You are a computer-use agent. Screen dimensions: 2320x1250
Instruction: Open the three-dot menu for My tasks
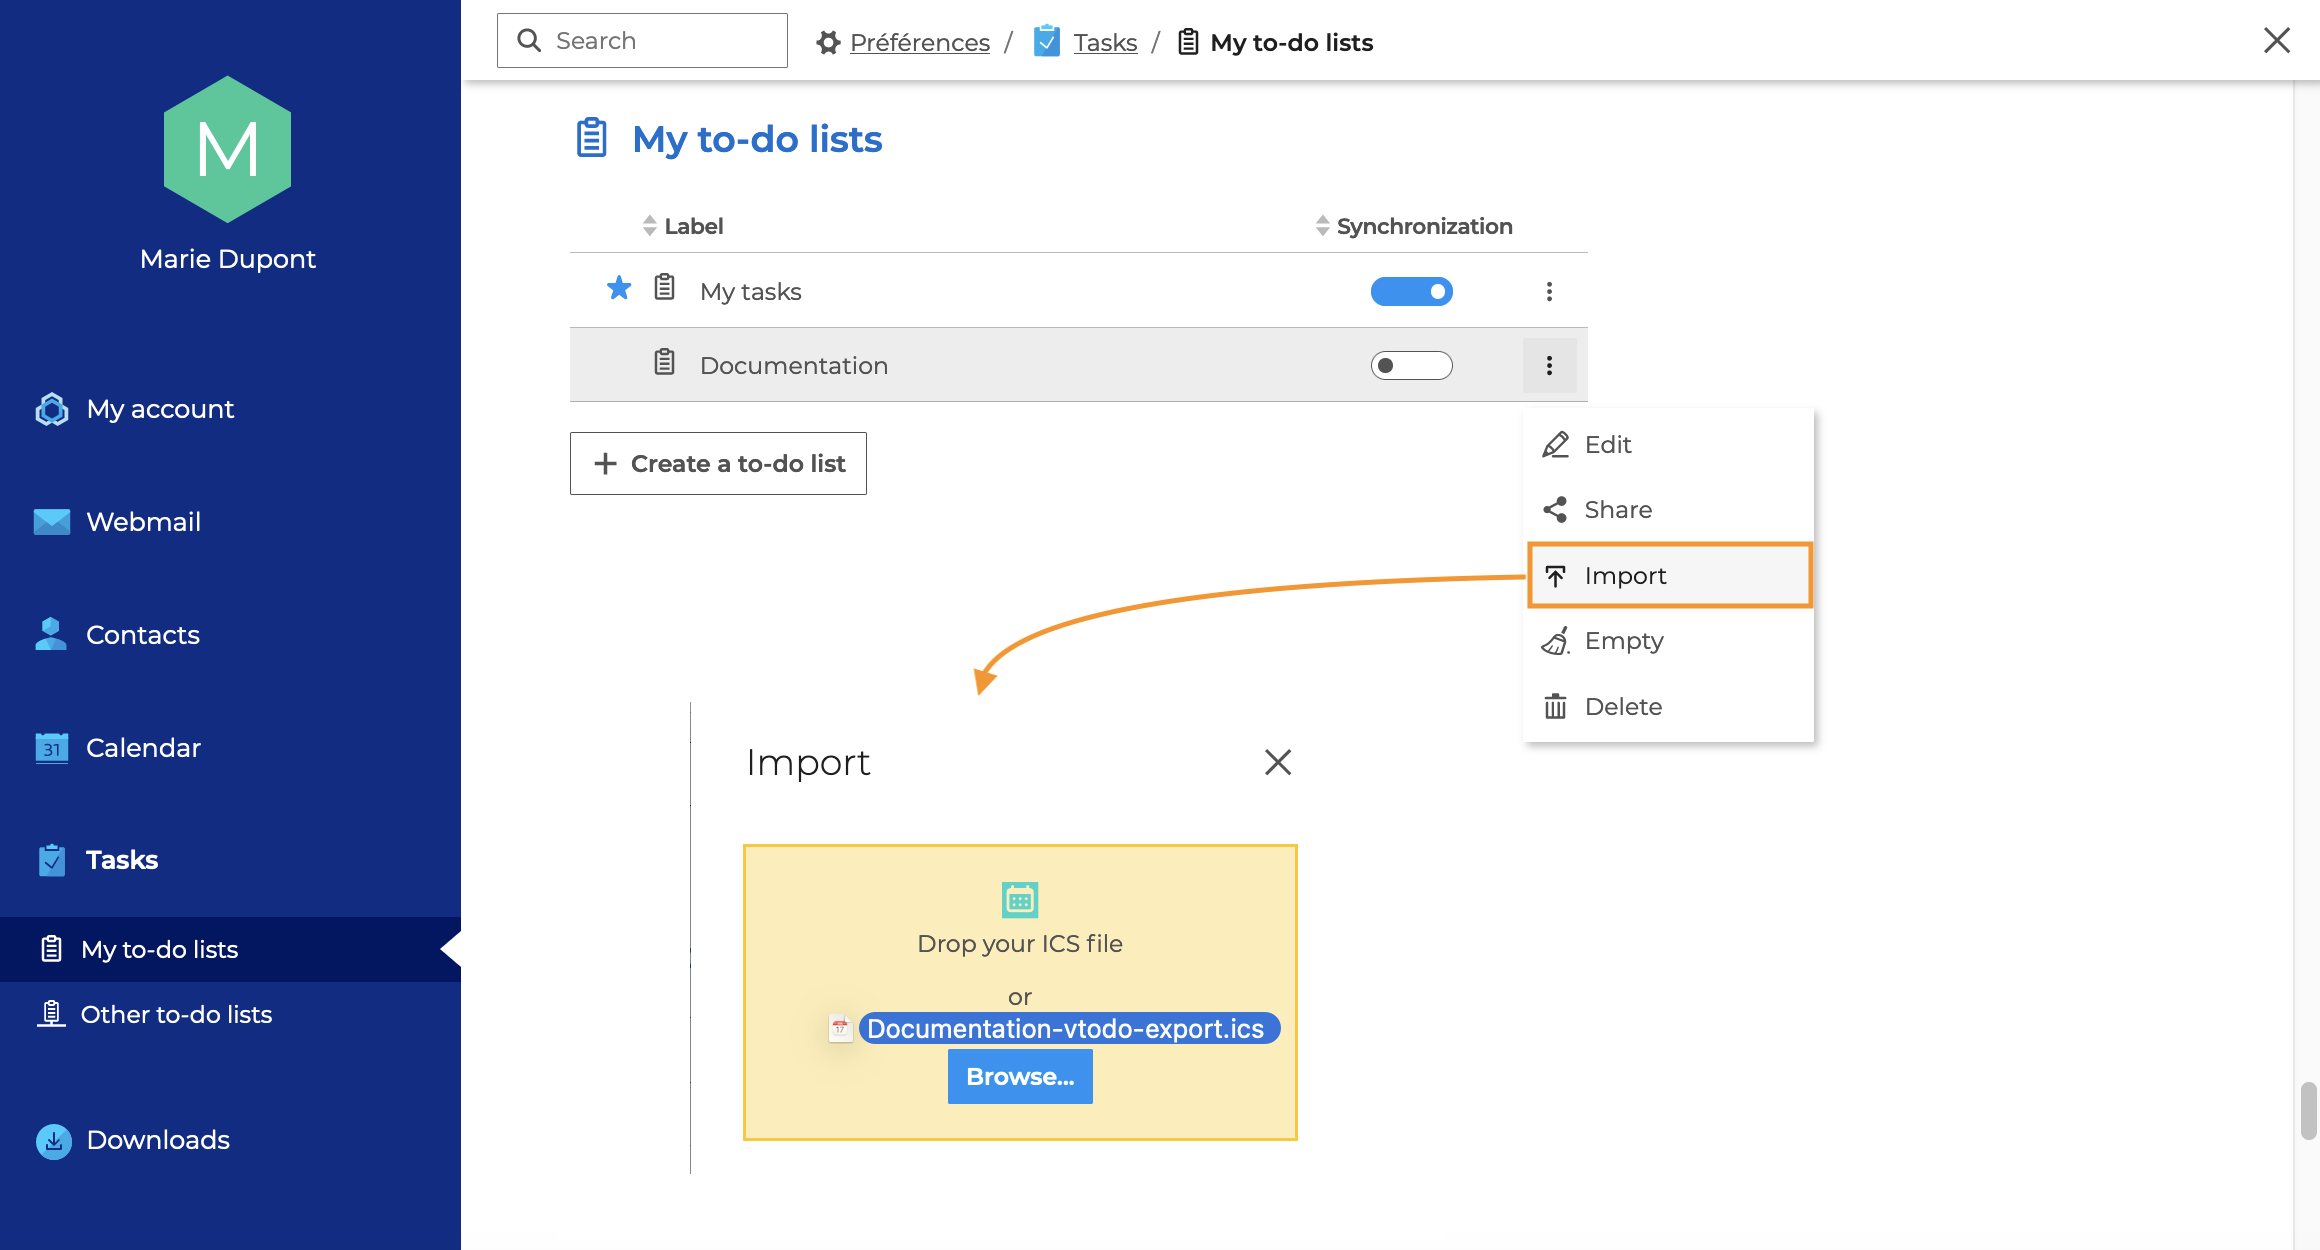tap(1549, 292)
